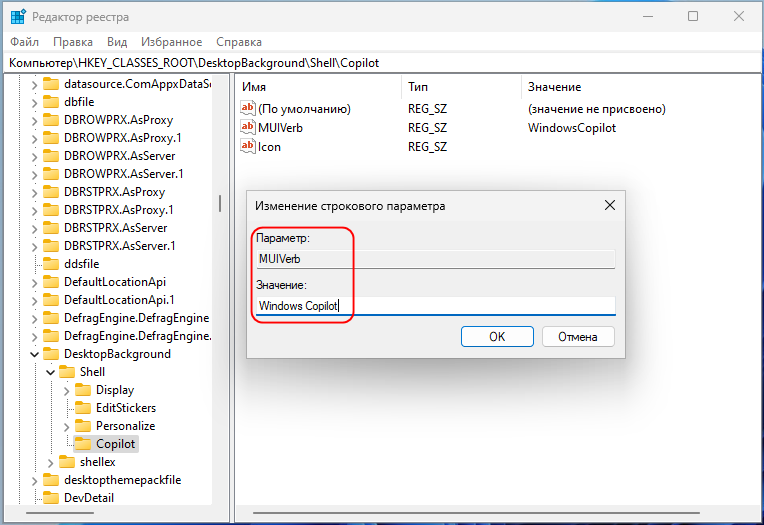Collapse the Shell node

pos(50,372)
